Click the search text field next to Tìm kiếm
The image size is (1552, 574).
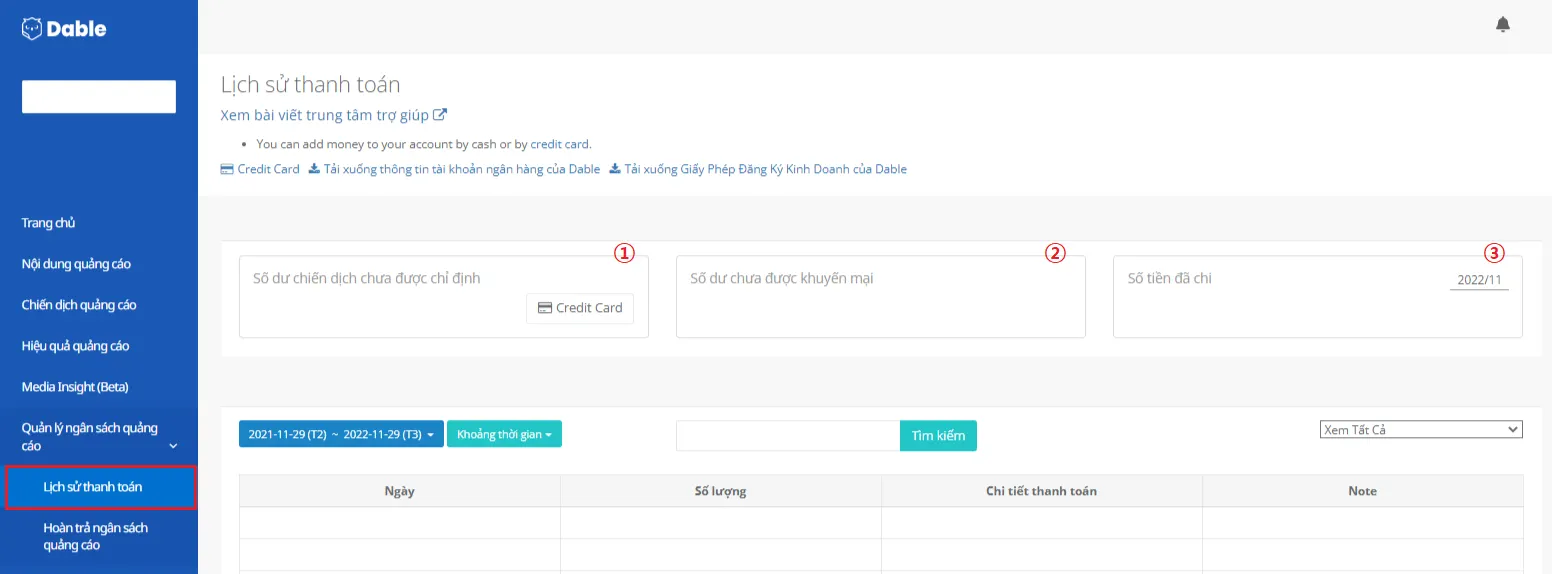[x=788, y=436]
